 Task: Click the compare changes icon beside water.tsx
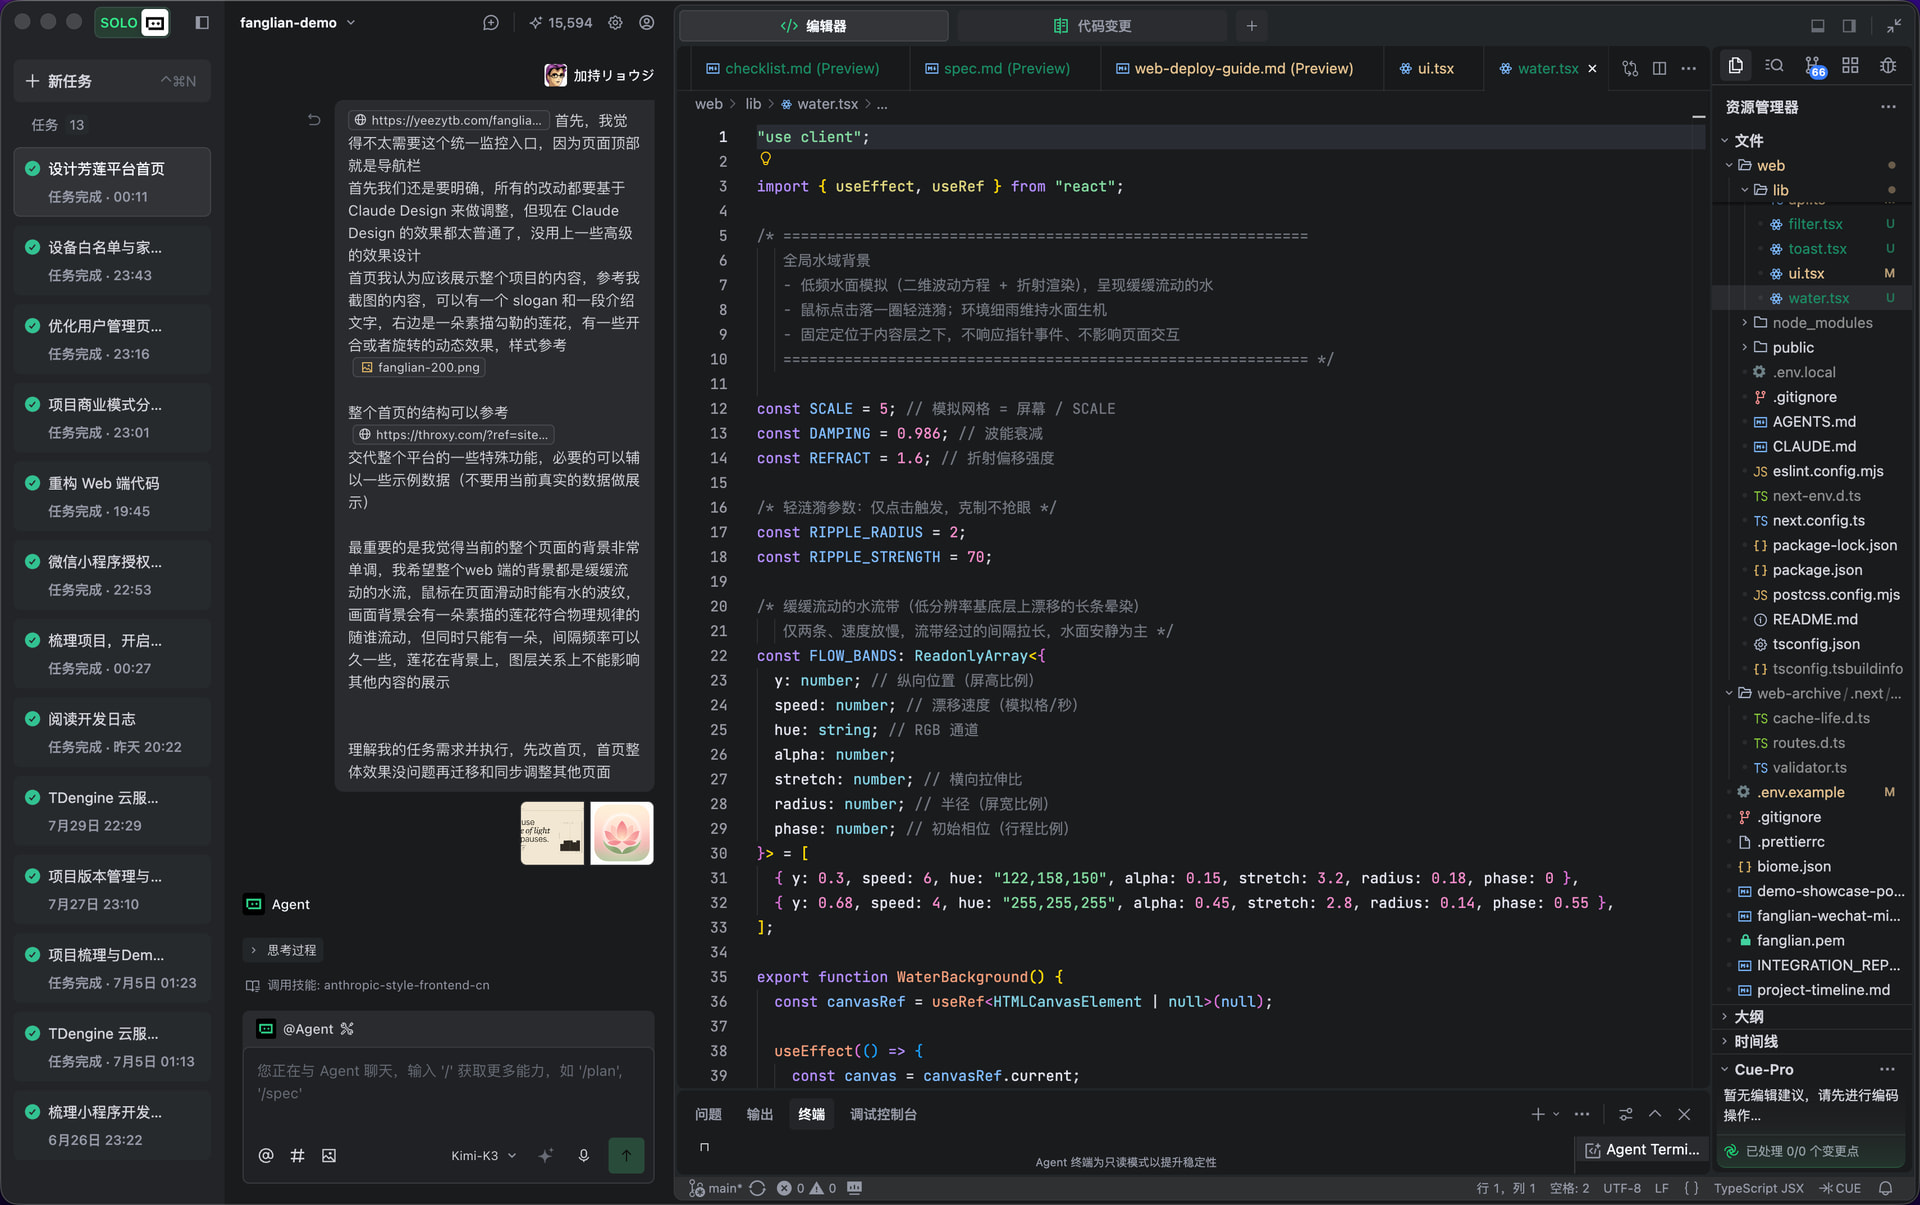(1630, 68)
